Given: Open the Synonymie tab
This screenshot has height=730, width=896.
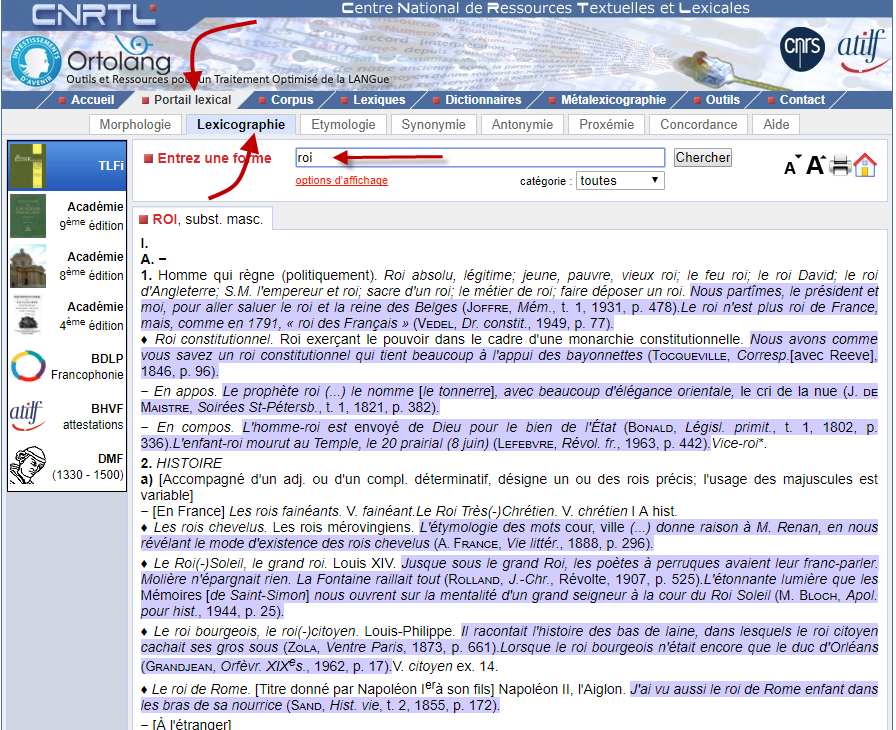Looking at the screenshot, I should [433, 125].
